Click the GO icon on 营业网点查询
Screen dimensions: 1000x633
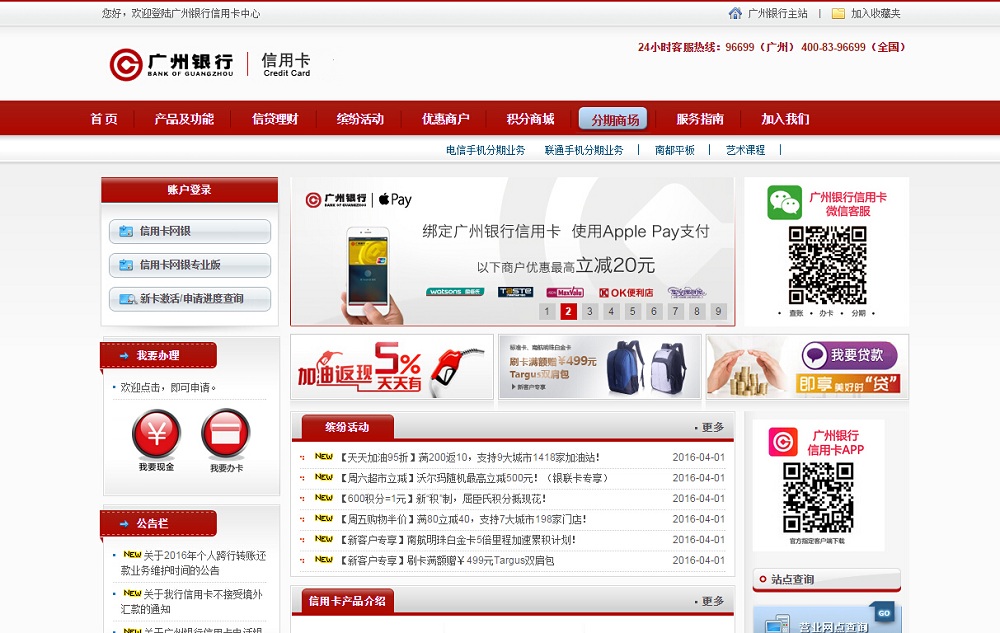[884, 613]
